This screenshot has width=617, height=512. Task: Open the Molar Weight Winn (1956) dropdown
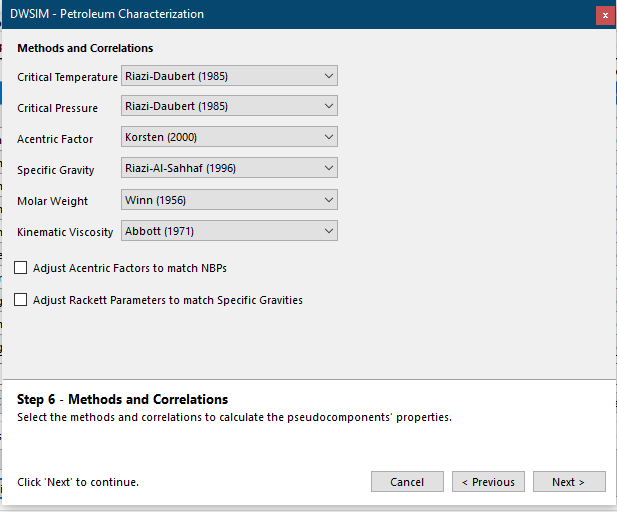(x=229, y=200)
